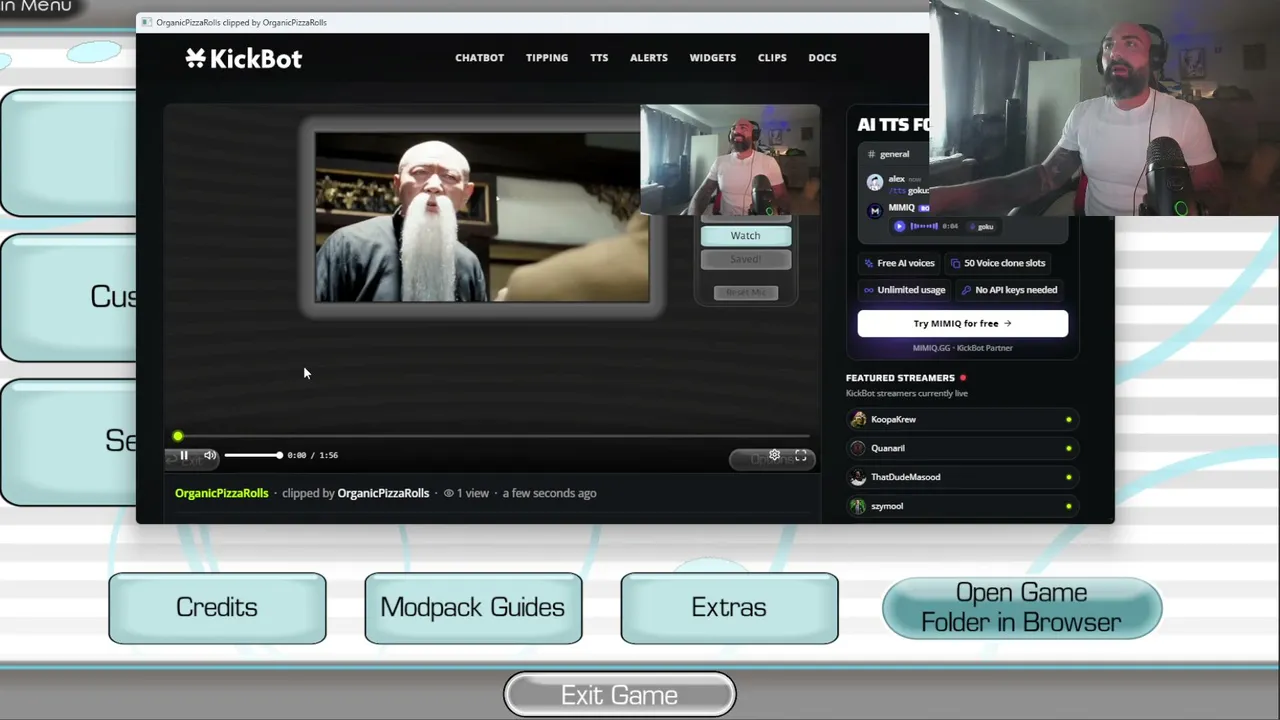Viewport: 1280px width, 720px height.
Task: Click the Exit Game button
Action: click(619, 695)
